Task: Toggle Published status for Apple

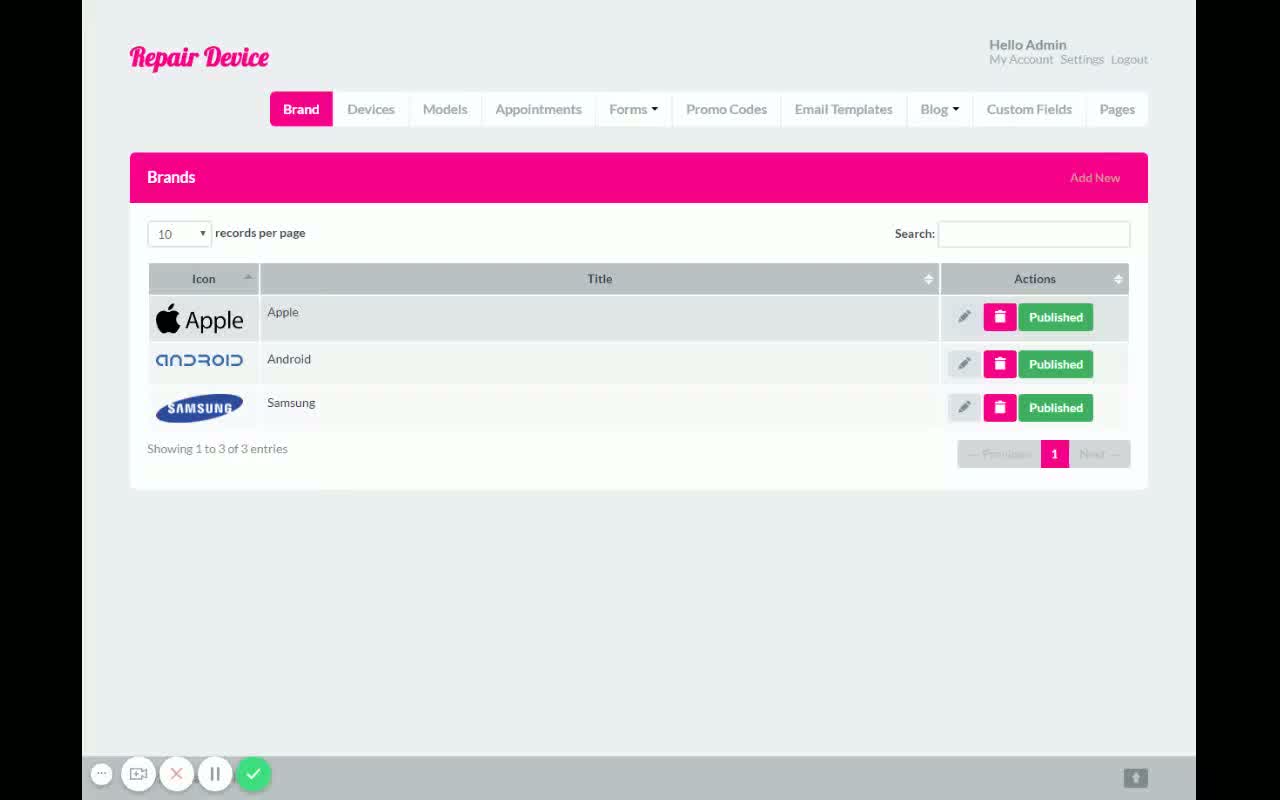Action: coord(1056,317)
